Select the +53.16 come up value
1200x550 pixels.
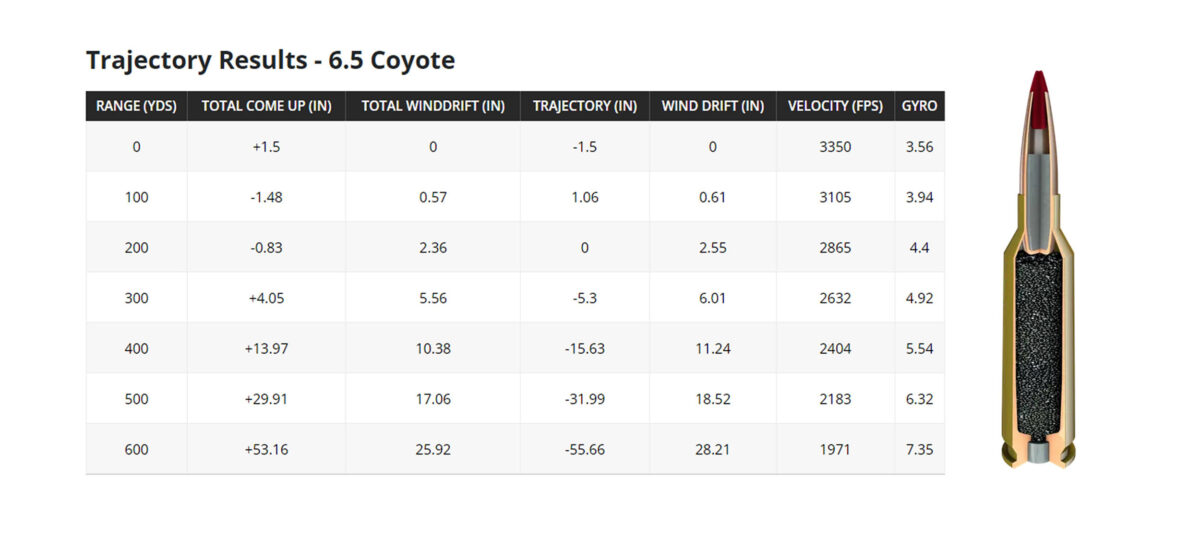pyautogui.click(x=266, y=449)
